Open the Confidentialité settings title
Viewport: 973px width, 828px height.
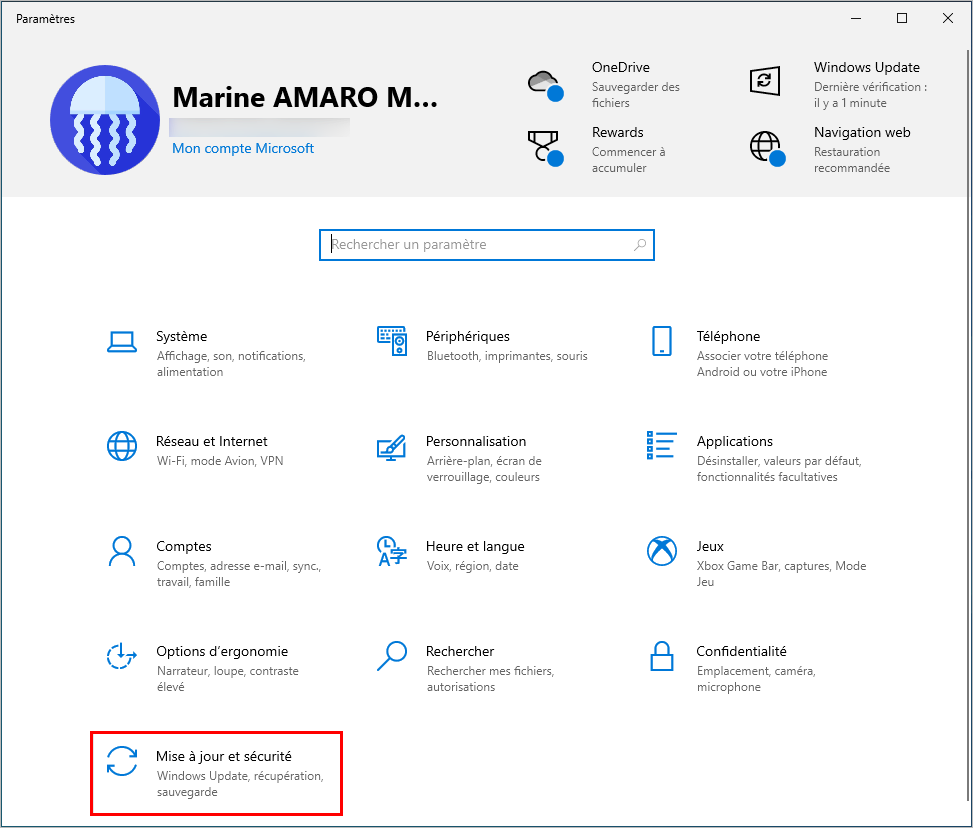[741, 651]
